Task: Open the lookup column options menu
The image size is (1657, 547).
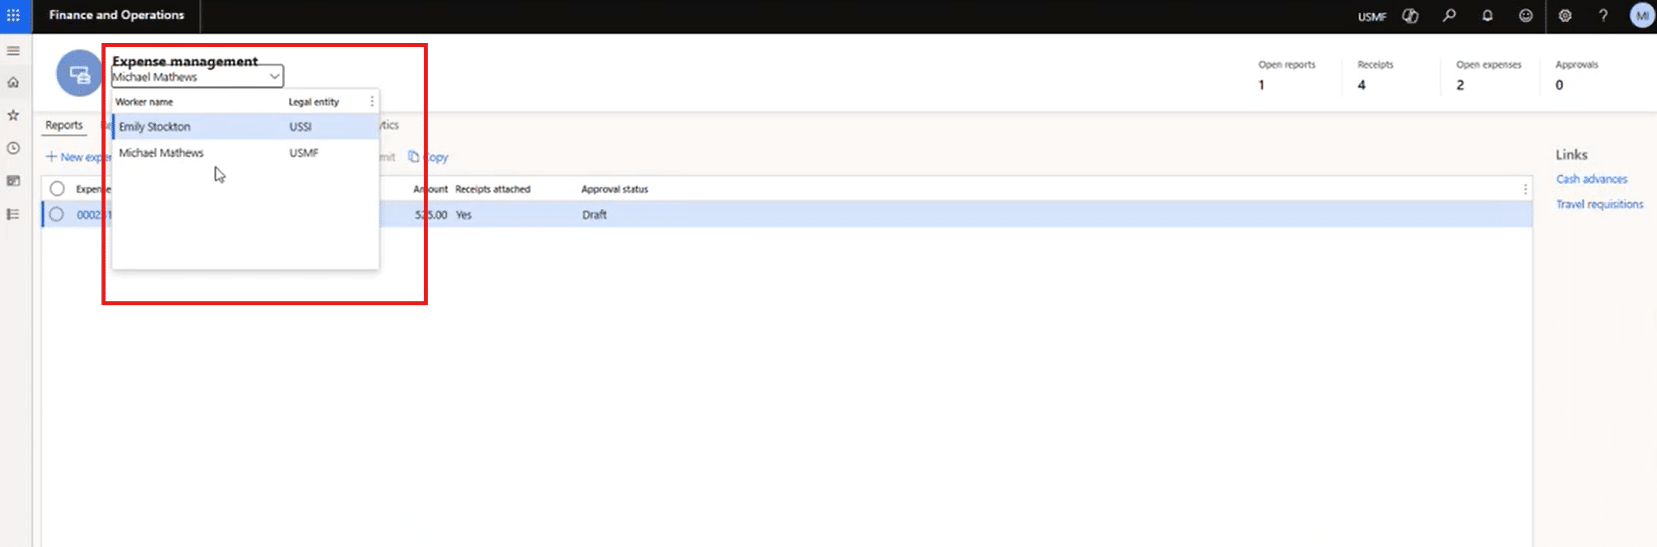Action: coord(372,102)
